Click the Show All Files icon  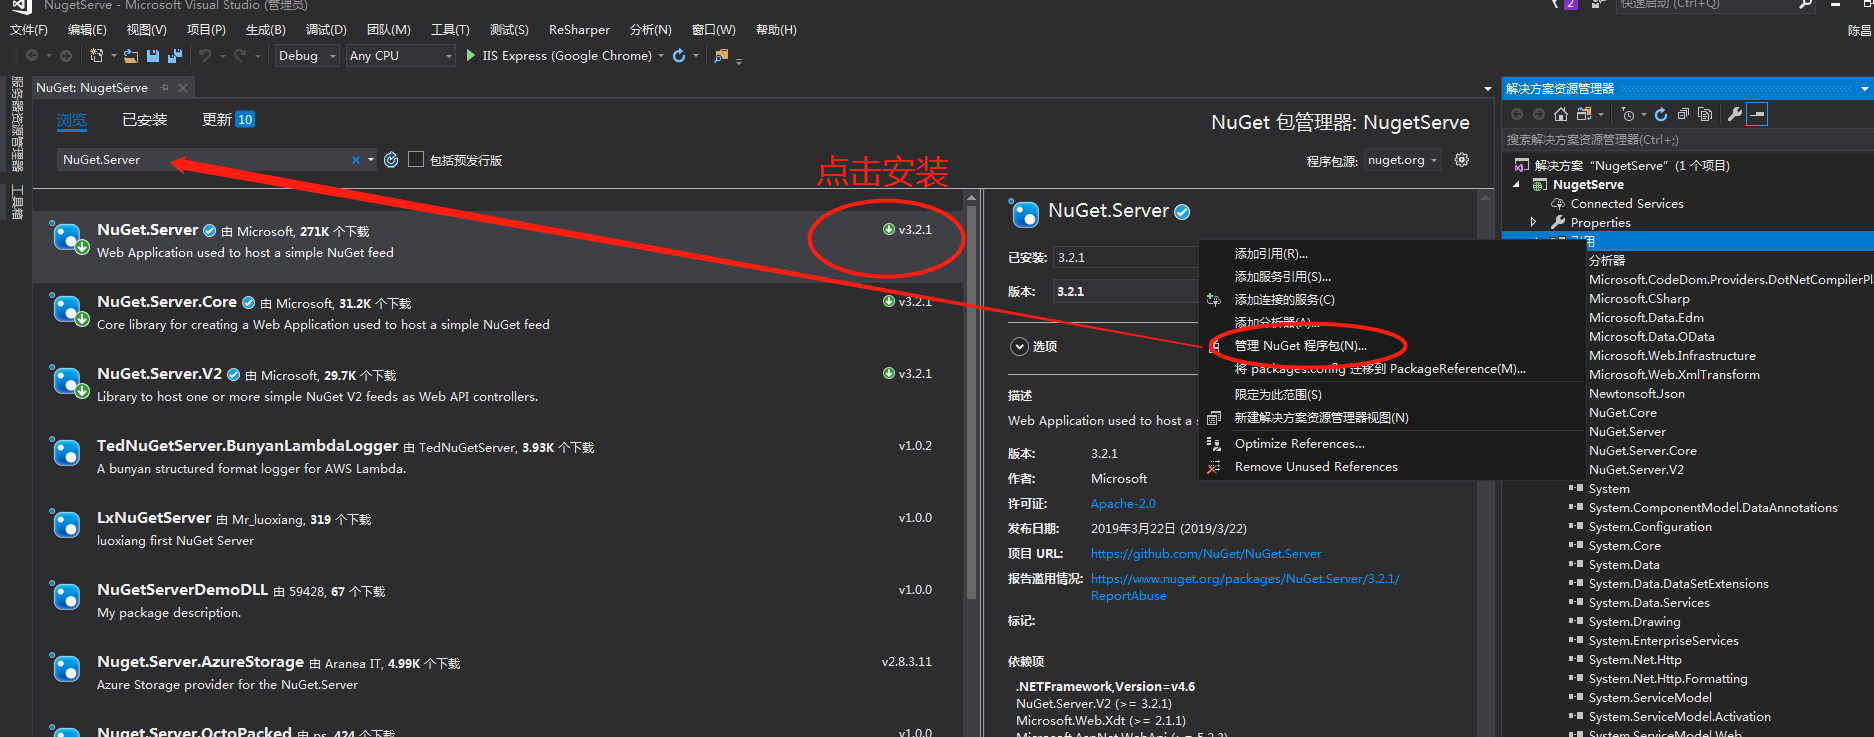click(1705, 114)
